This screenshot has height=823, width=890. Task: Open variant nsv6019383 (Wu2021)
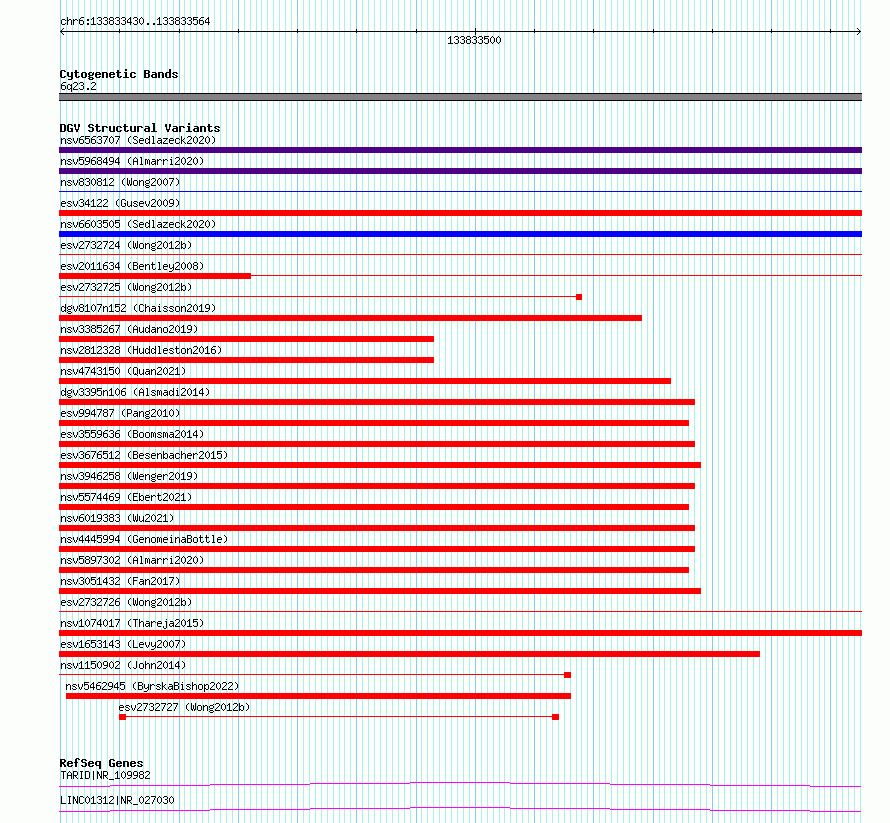point(117,518)
